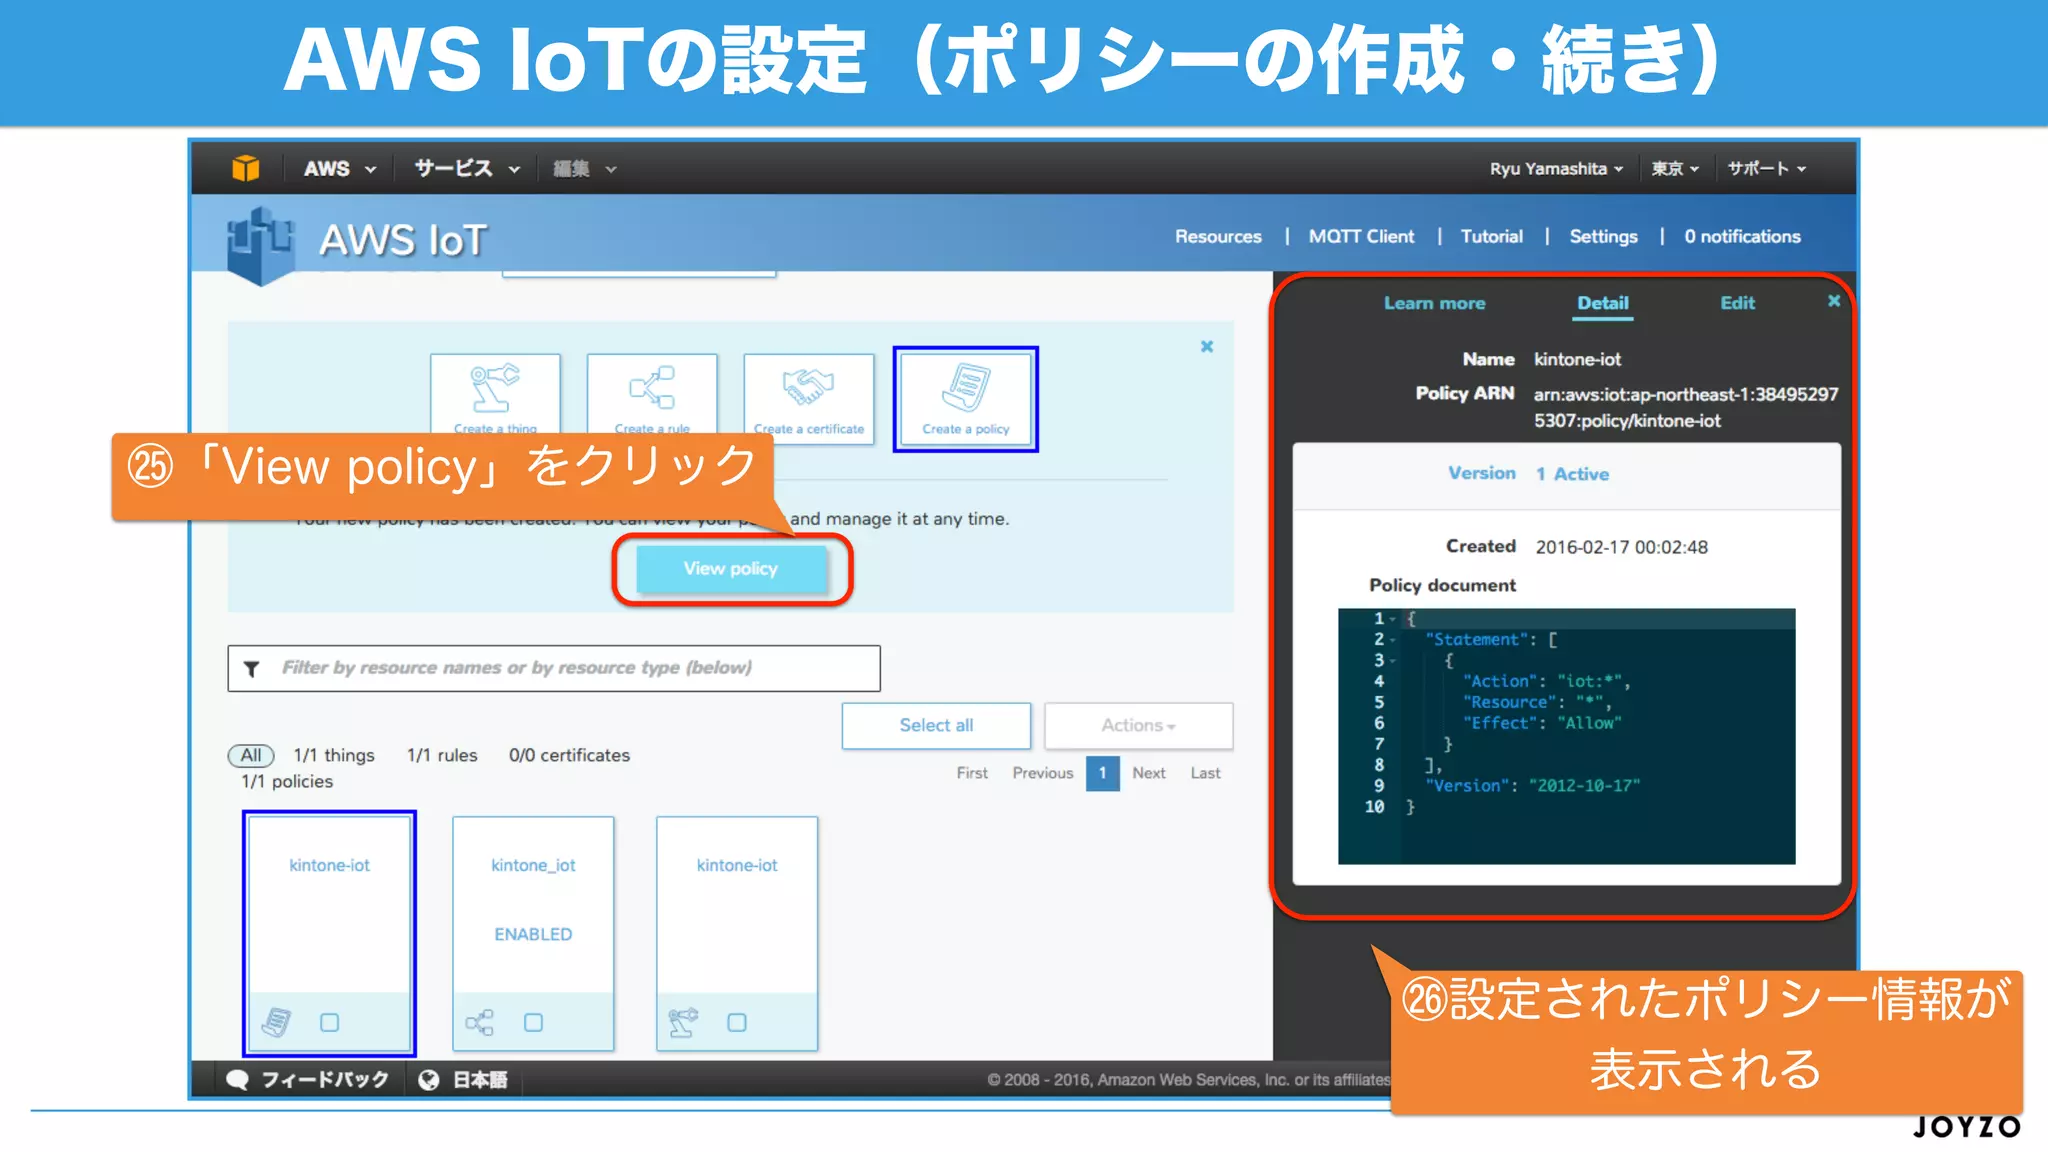Image resolution: width=2048 pixels, height=1152 pixels.
Task: Click the Select all button
Action: (x=936, y=726)
